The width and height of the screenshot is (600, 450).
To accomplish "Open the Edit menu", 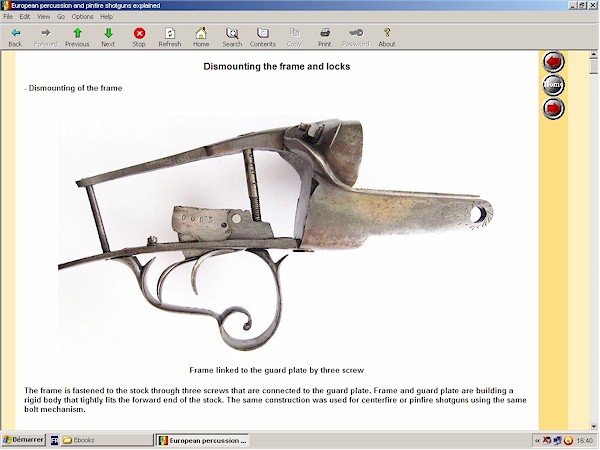I will [25, 16].
